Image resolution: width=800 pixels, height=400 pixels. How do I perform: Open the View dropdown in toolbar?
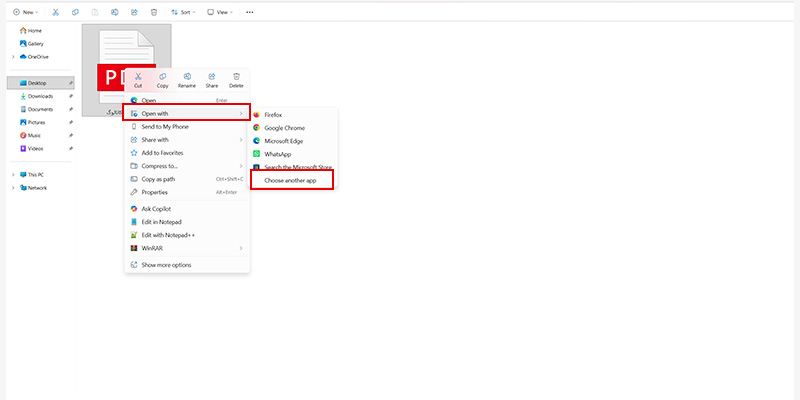[222, 12]
